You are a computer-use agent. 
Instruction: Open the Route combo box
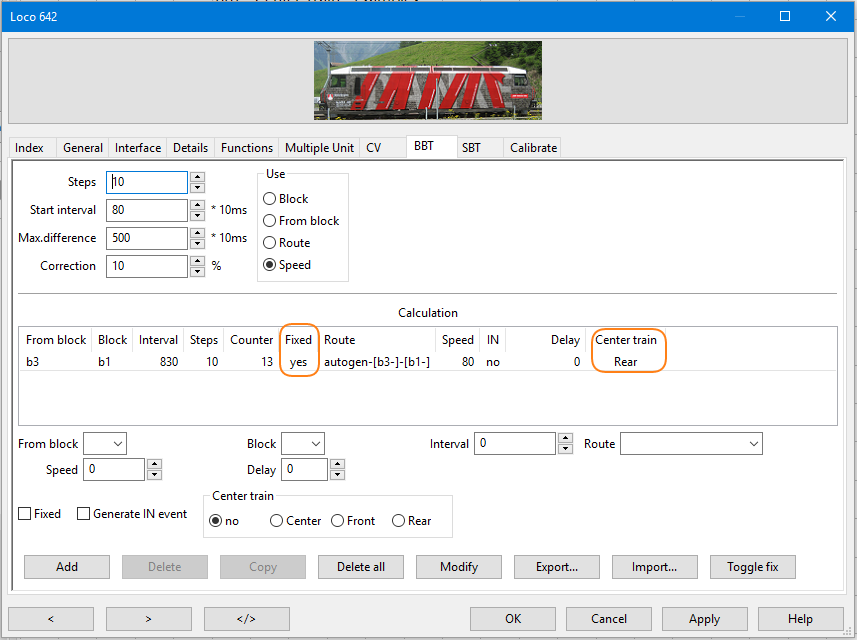[x=752, y=443]
